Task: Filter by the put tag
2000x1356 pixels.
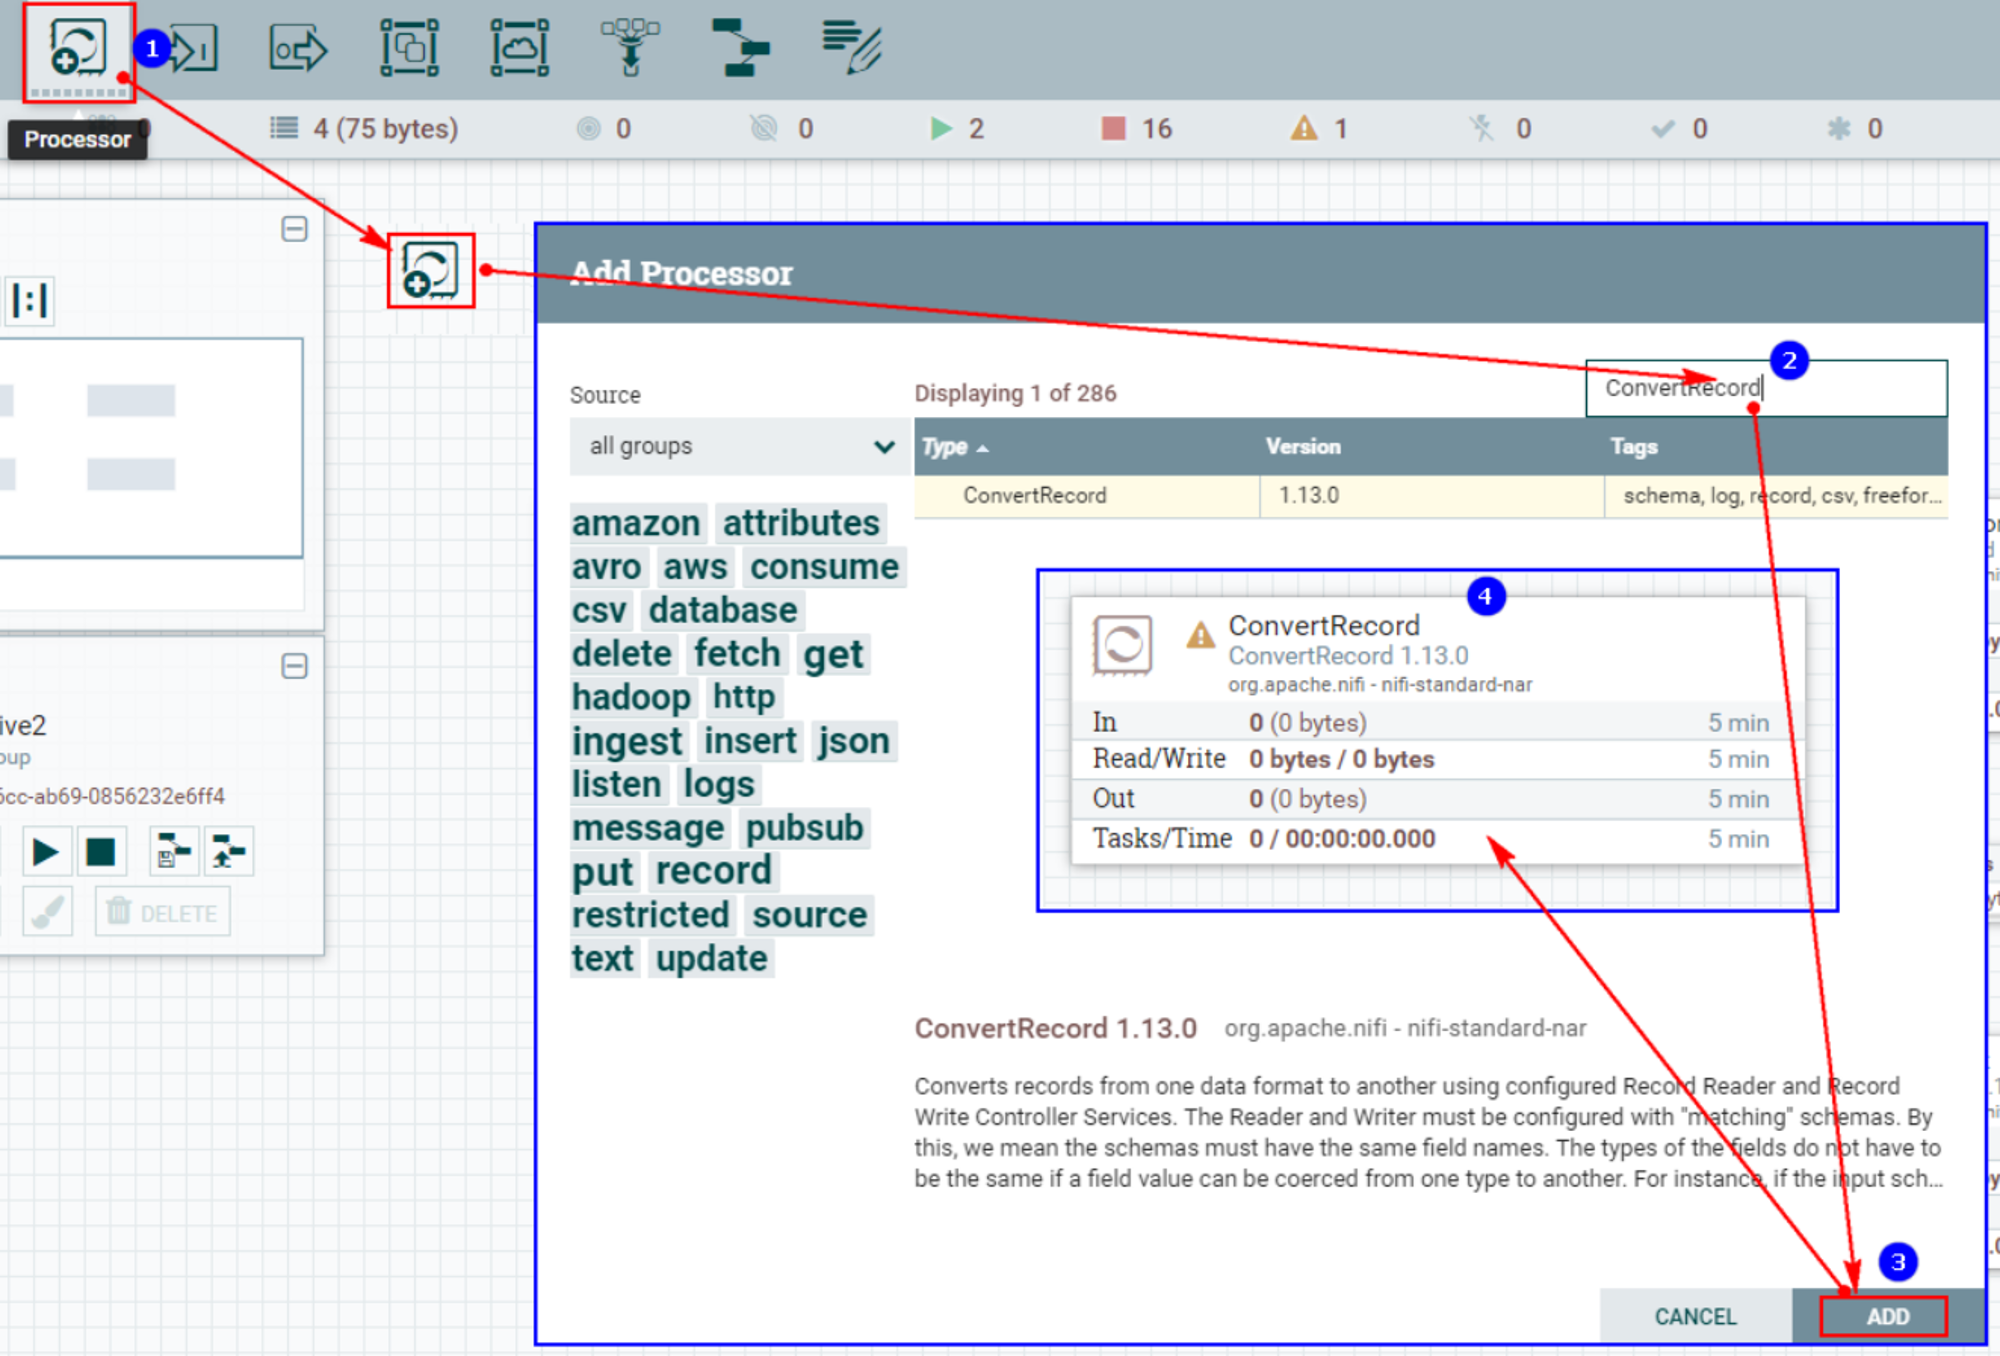Action: pyautogui.click(x=603, y=871)
